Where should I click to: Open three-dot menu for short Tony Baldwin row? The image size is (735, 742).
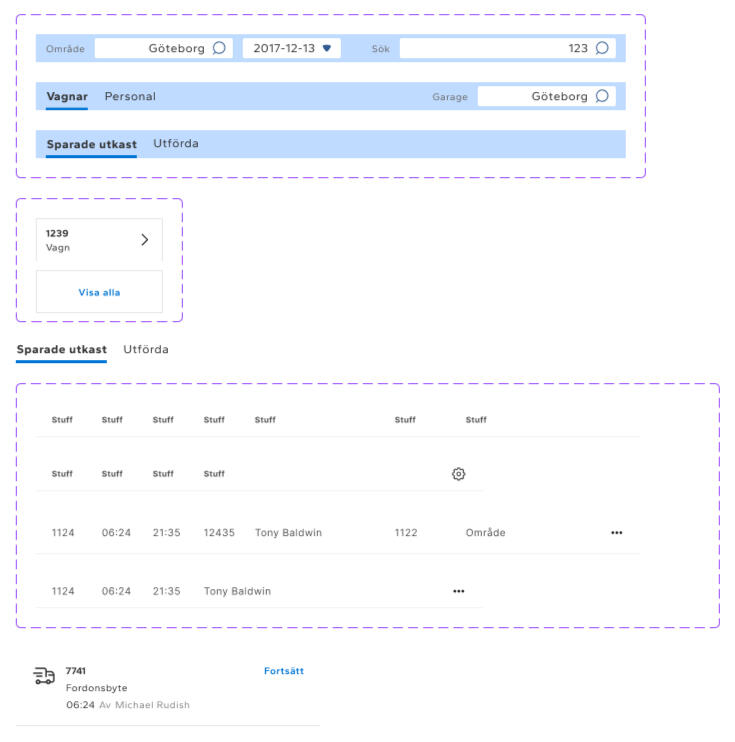coord(459,591)
